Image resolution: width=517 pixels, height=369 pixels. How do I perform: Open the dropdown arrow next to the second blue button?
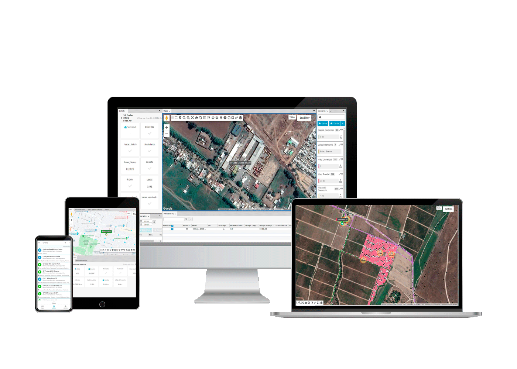point(343,123)
